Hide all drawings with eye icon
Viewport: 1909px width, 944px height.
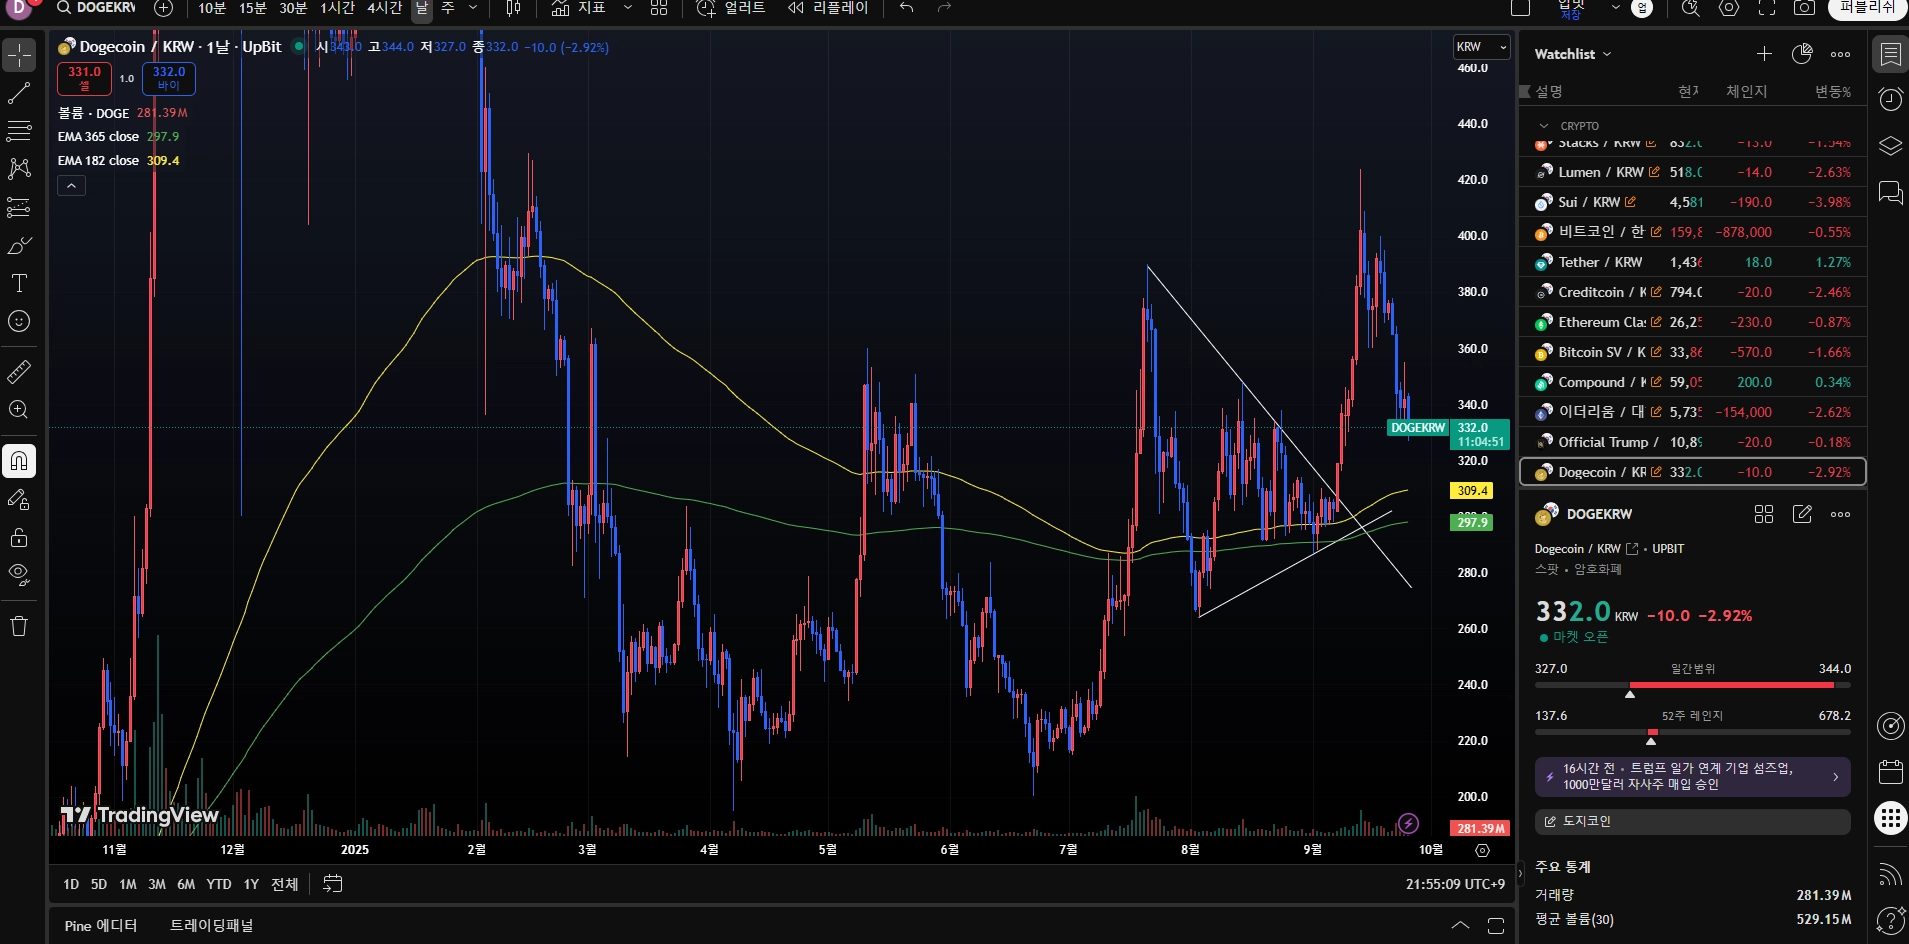tap(19, 575)
